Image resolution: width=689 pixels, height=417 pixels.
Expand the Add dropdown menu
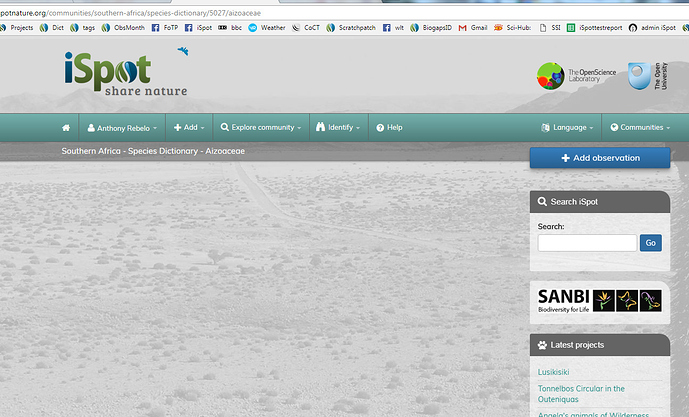(189, 127)
